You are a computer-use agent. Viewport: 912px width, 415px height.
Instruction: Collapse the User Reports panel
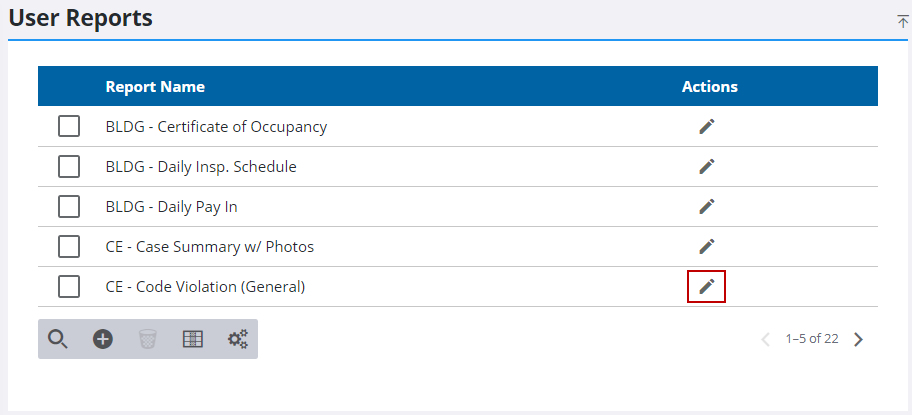pyautogui.click(x=903, y=21)
